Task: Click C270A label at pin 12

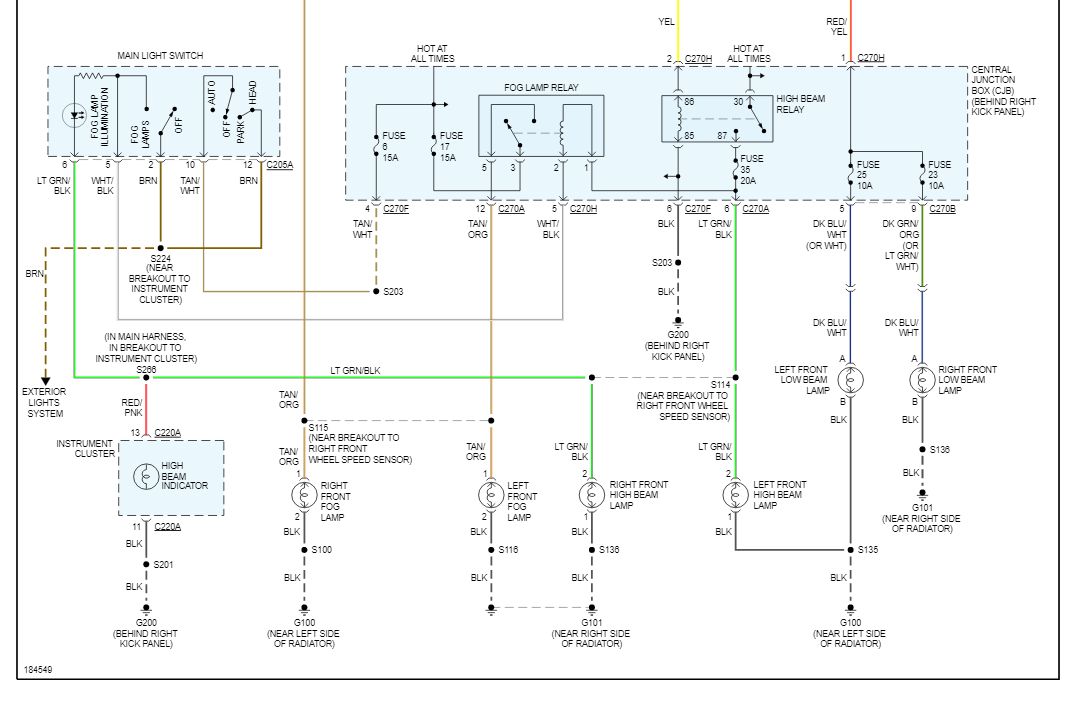Action: [511, 208]
